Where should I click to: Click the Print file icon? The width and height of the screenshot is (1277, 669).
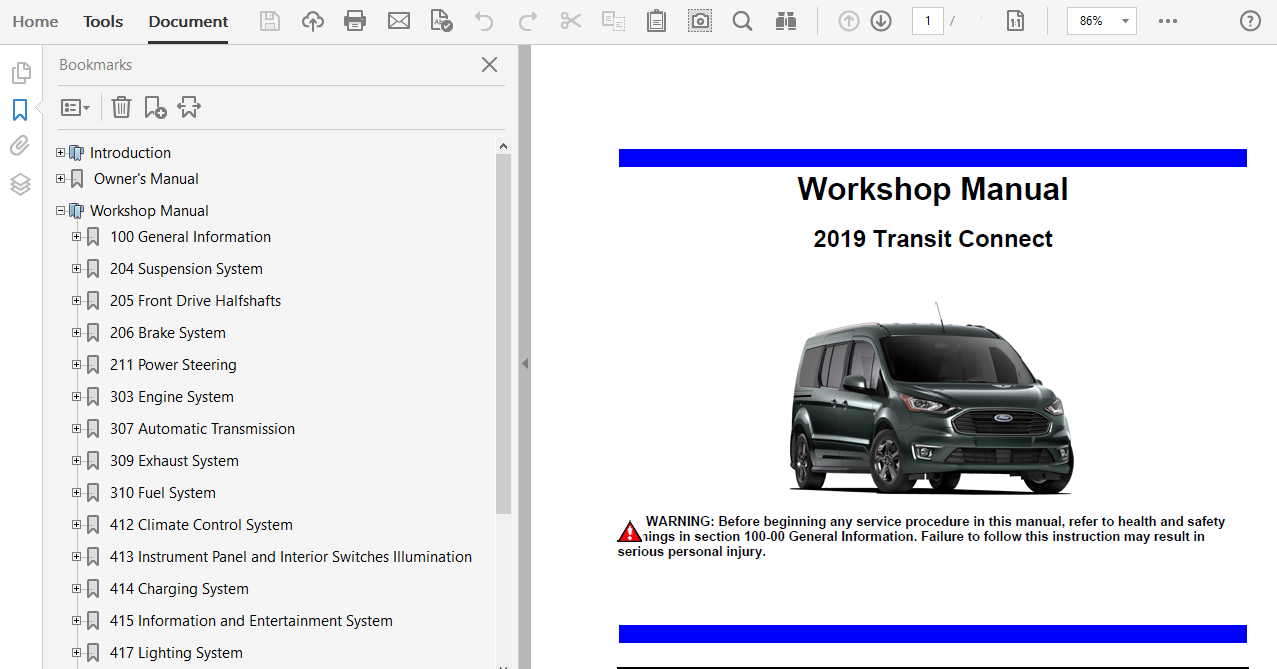coord(355,21)
